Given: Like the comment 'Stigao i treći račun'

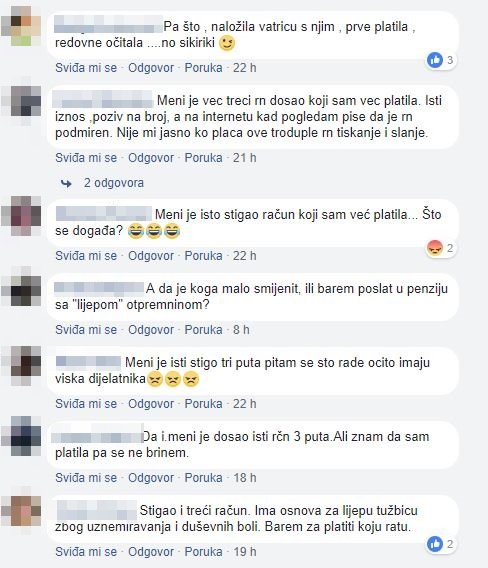Looking at the screenshot, I should point(86,552).
